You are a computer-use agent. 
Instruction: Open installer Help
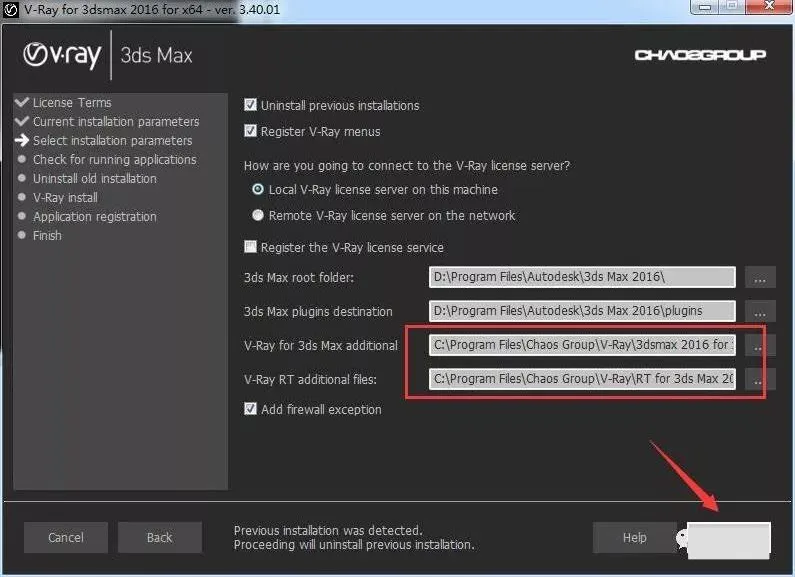635,537
